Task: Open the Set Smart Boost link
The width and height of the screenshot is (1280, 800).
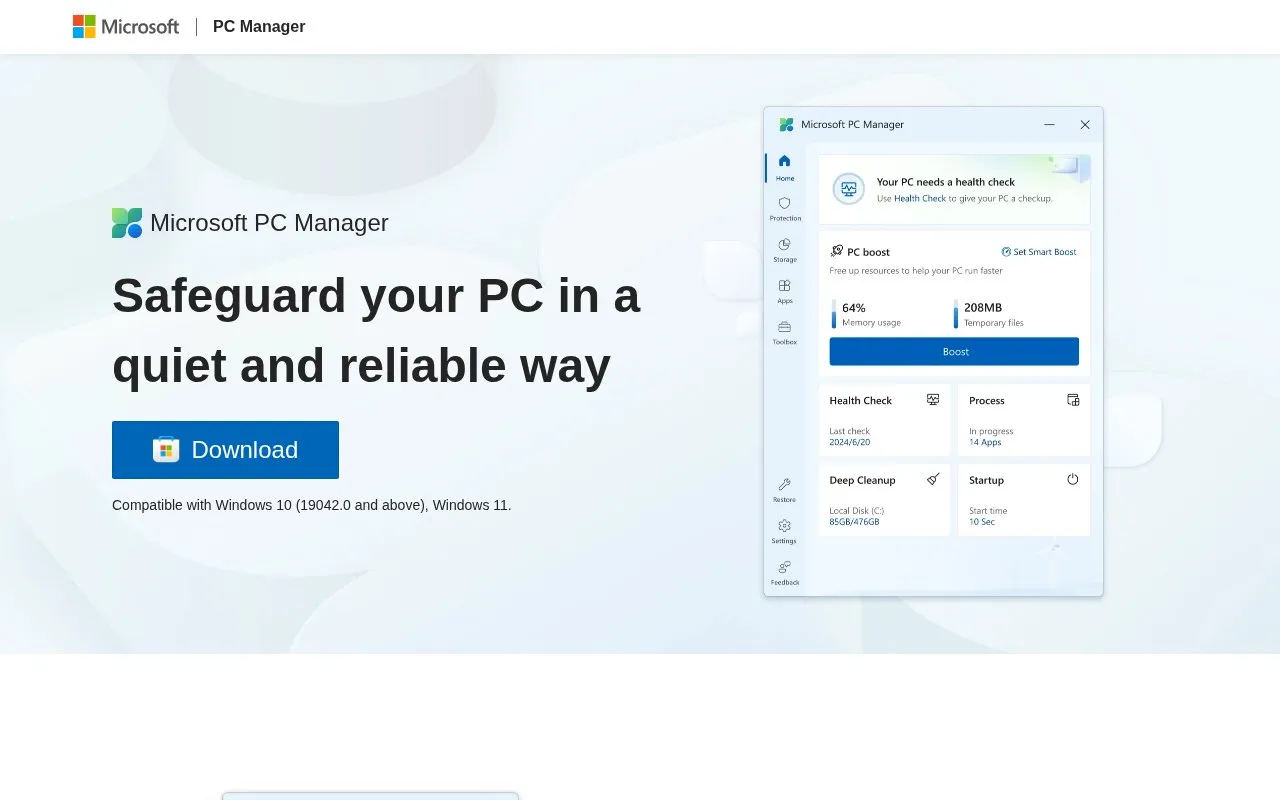Action: [1039, 252]
